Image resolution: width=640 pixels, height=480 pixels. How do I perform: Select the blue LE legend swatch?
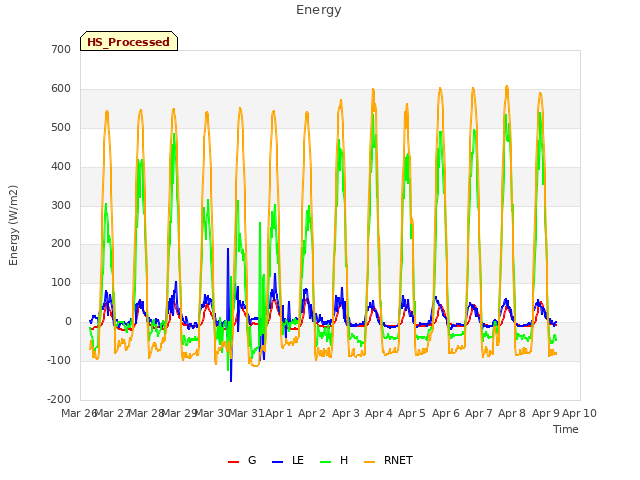pyautogui.click(x=278, y=462)
